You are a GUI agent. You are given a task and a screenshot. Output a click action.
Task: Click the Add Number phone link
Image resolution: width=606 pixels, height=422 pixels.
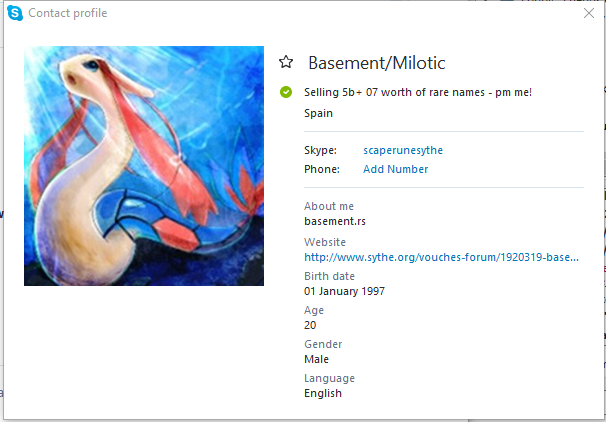tap(395, 169)
